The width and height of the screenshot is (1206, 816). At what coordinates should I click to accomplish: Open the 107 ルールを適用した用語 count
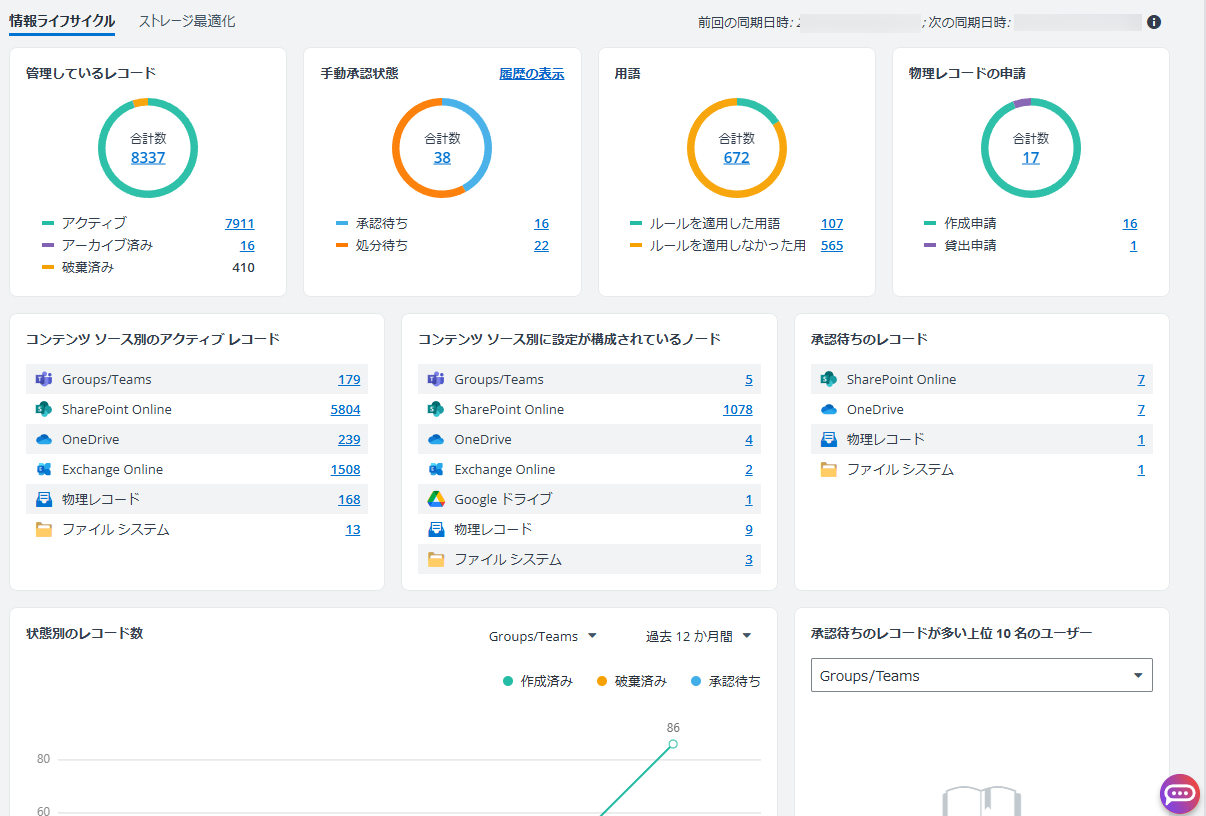[x=832, y=223]
